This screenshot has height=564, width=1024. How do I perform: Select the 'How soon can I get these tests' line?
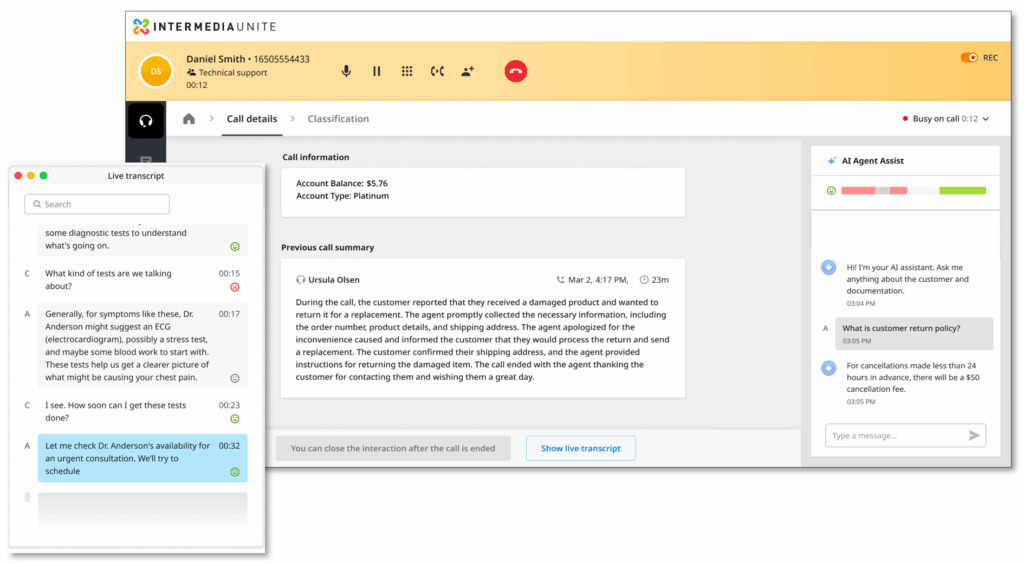coord(142,412)
